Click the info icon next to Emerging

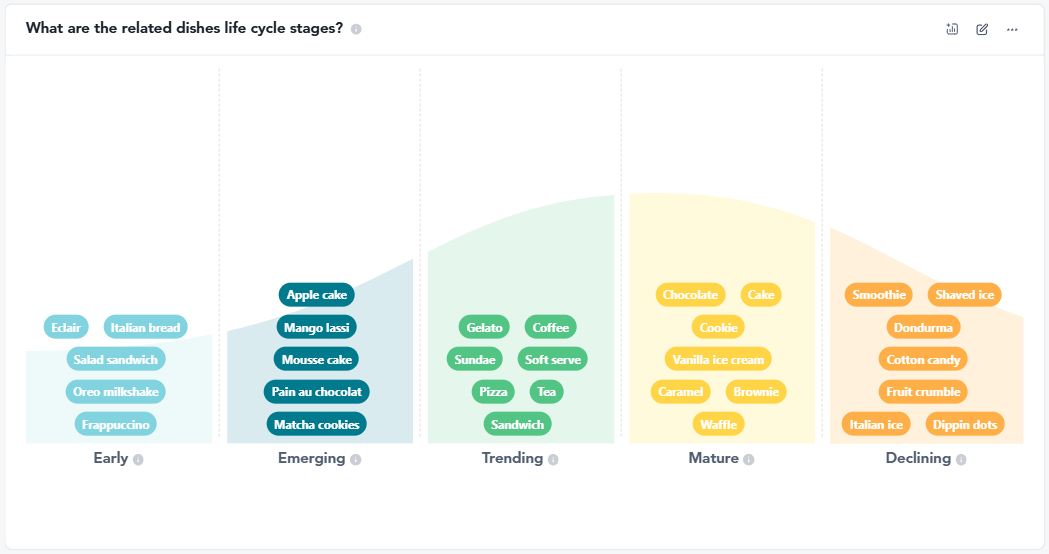point(355,460)
